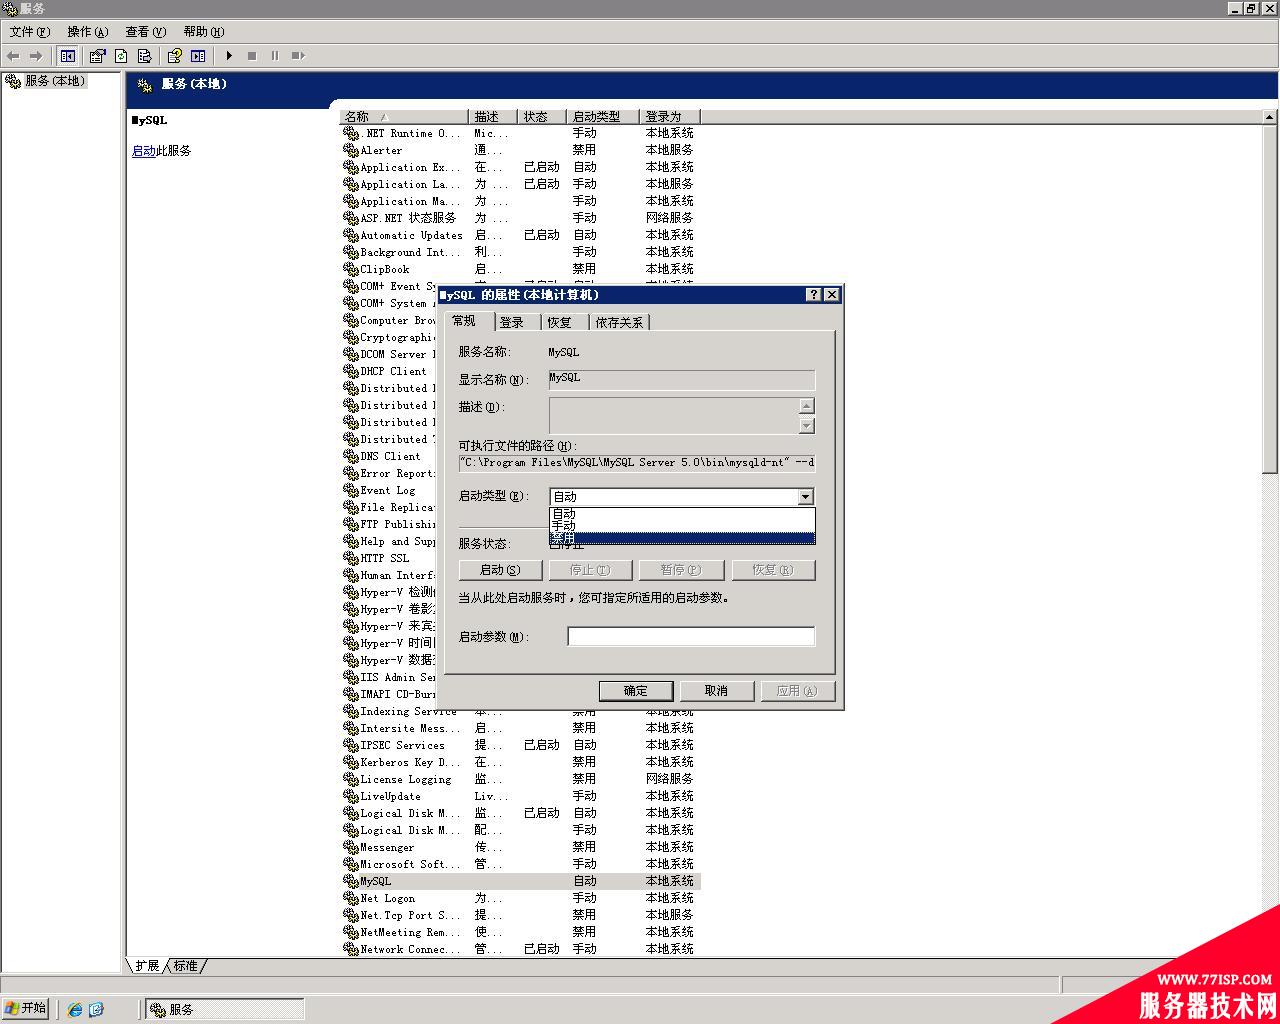Click the dialog's question-mark help button

click(x=814, y=294)
